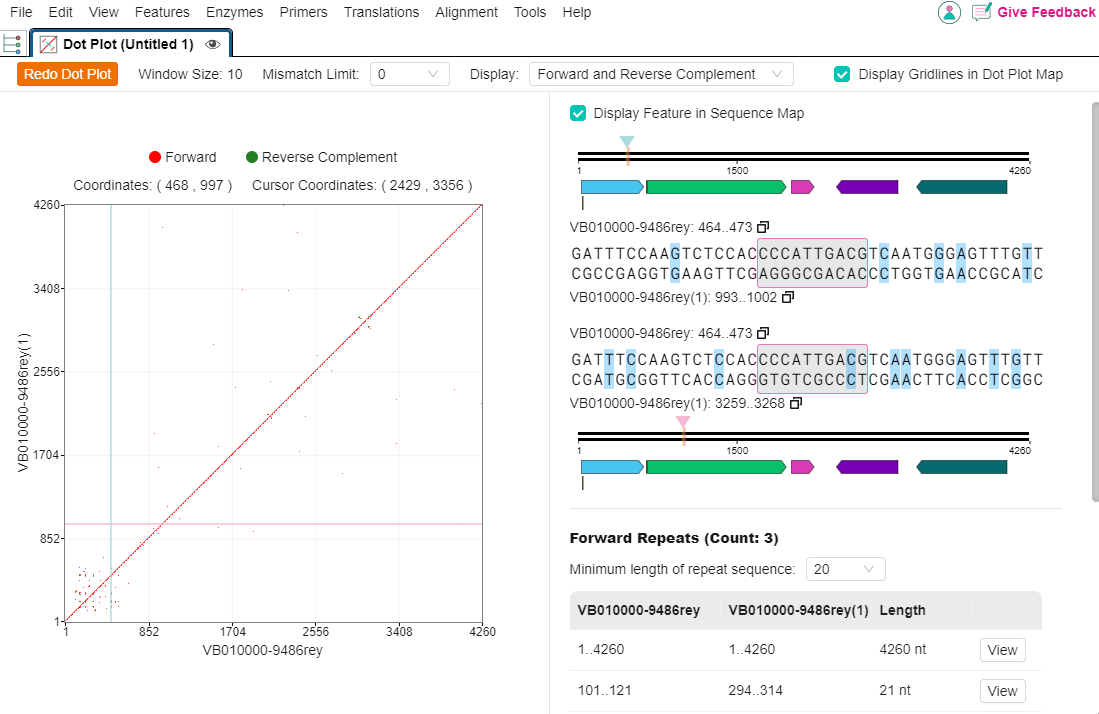Click the 21 nt length cell

[x=894, y=690]
